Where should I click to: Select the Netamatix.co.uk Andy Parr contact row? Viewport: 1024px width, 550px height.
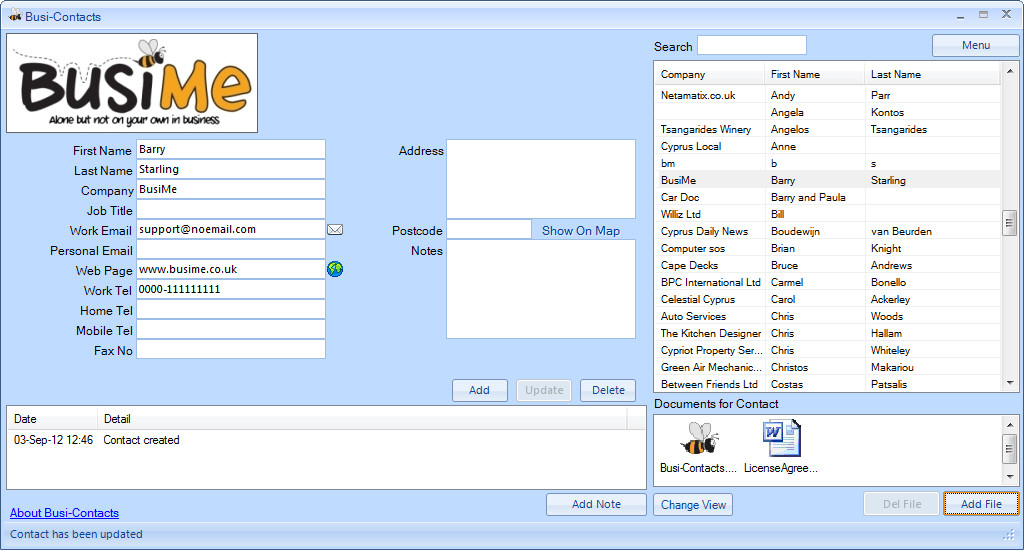827,95
